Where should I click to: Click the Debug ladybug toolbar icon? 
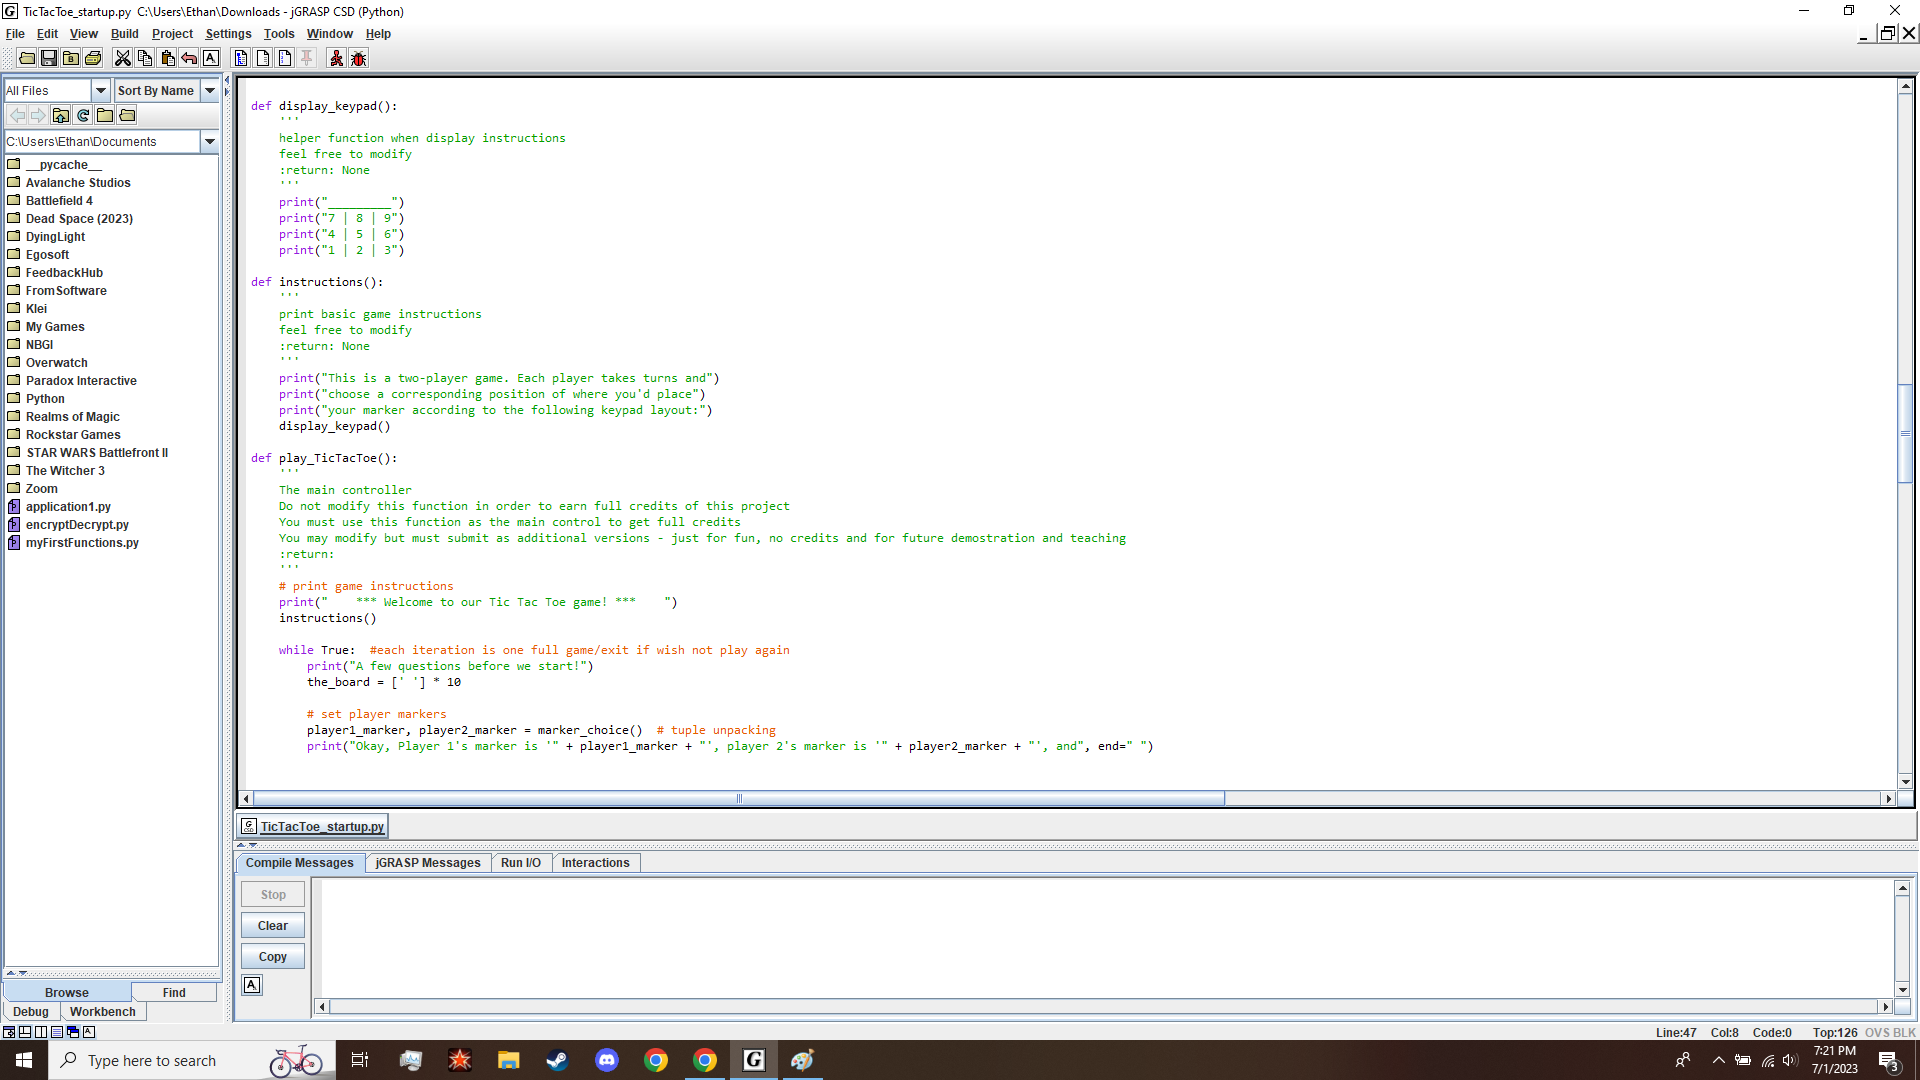coord(359,59)
